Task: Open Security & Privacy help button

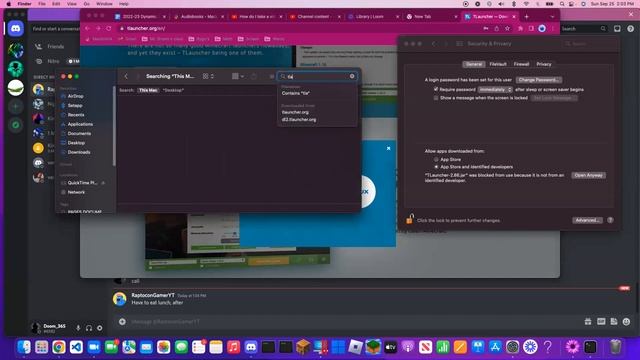Action: click(610, 220)
